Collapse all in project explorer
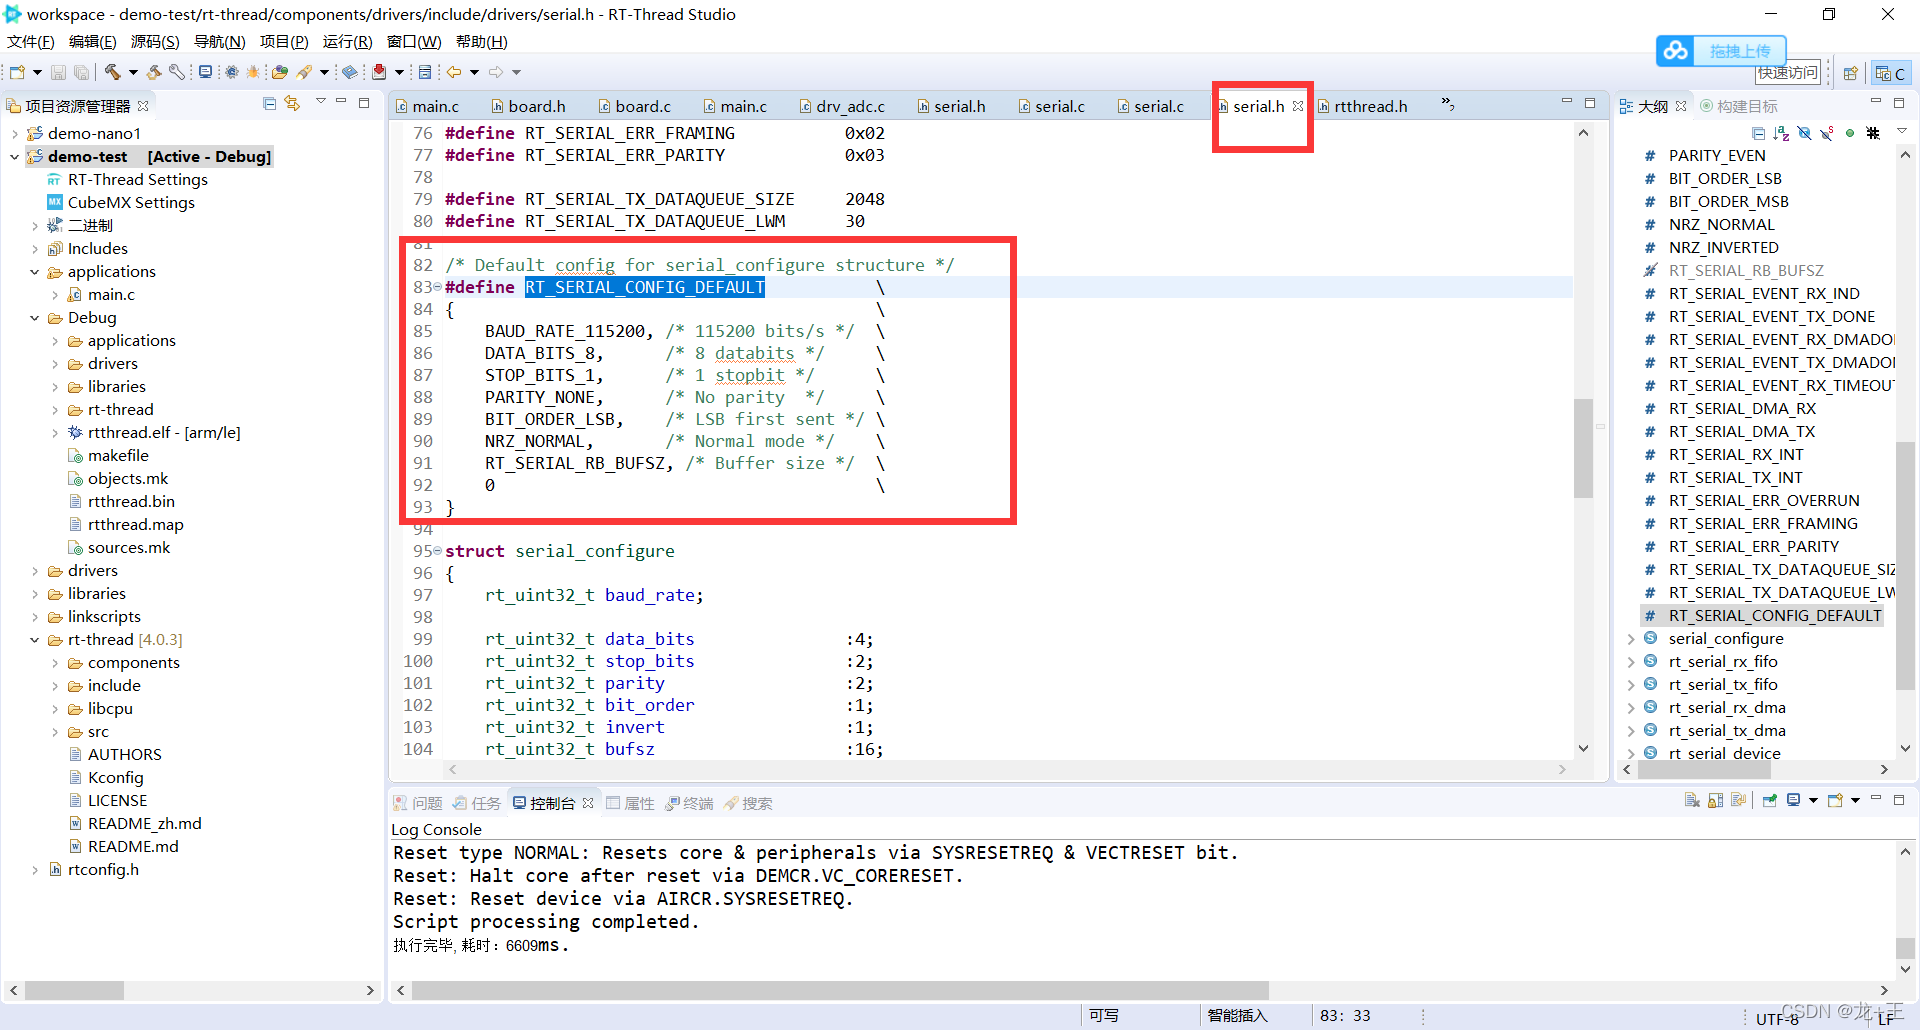Viewport: 1920px width, 1030px height. tap(269, 104)
